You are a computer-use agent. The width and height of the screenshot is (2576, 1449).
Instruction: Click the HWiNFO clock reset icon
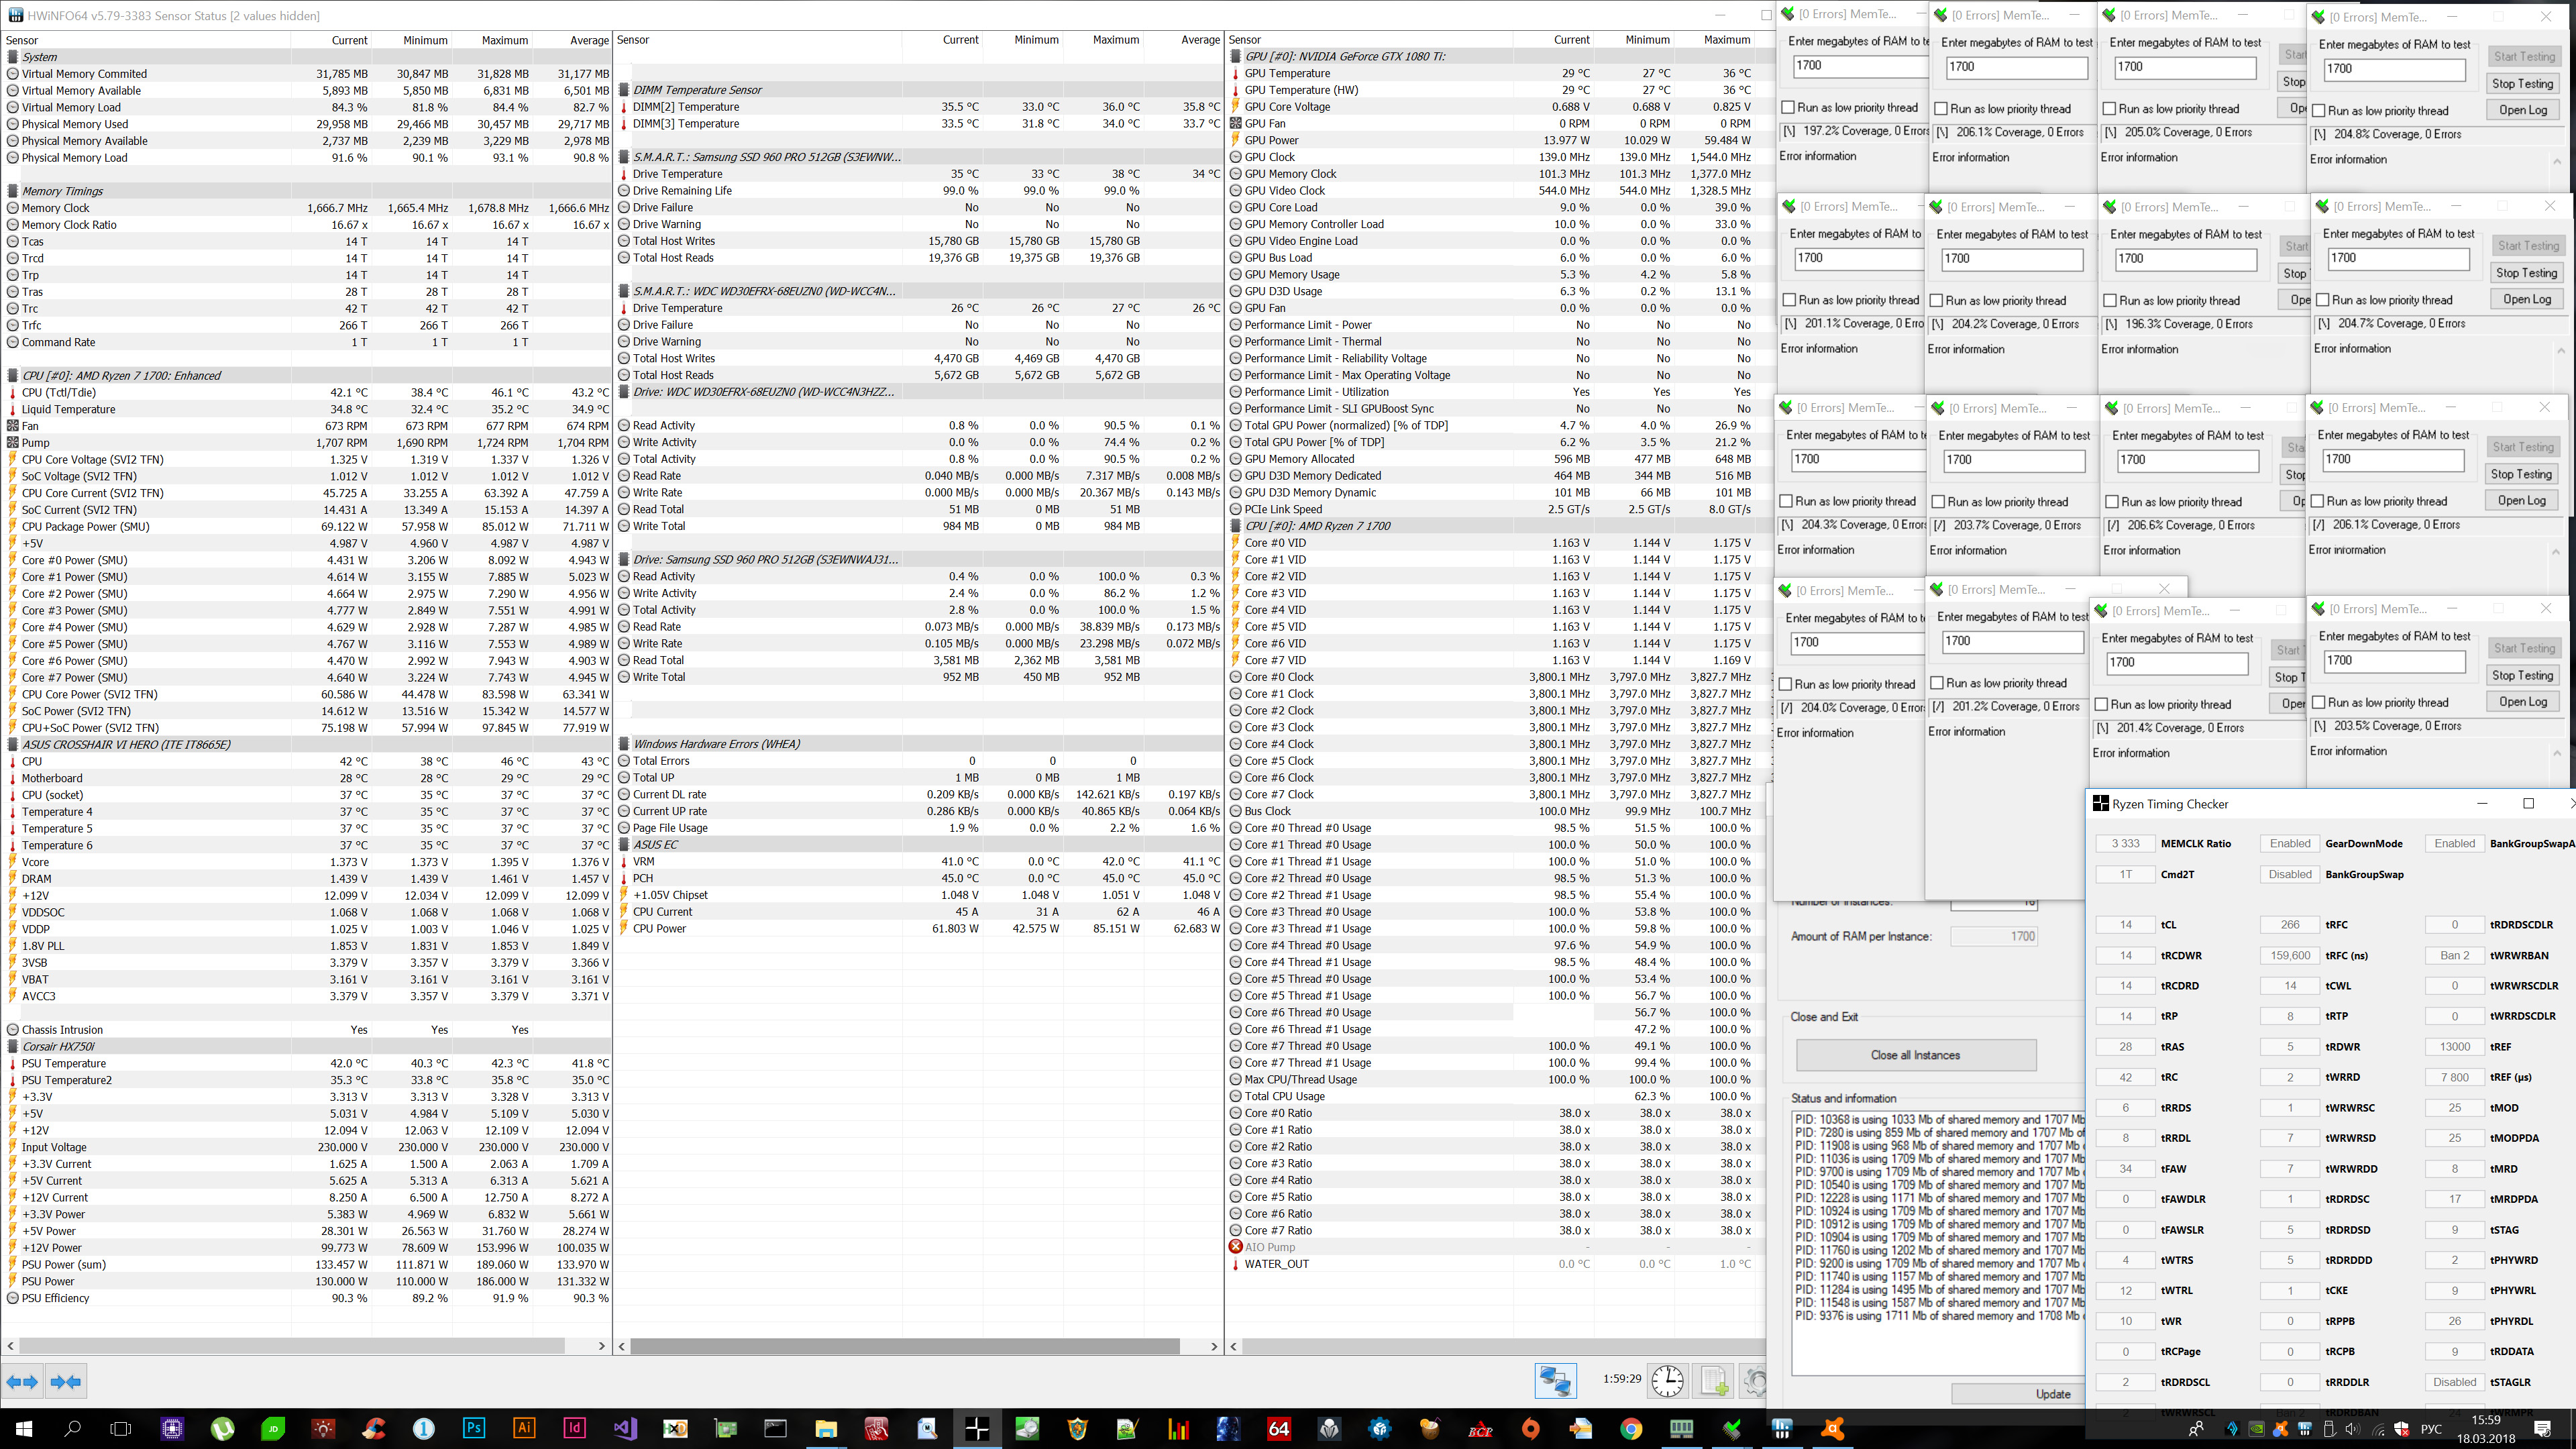pos(1667,1381)
